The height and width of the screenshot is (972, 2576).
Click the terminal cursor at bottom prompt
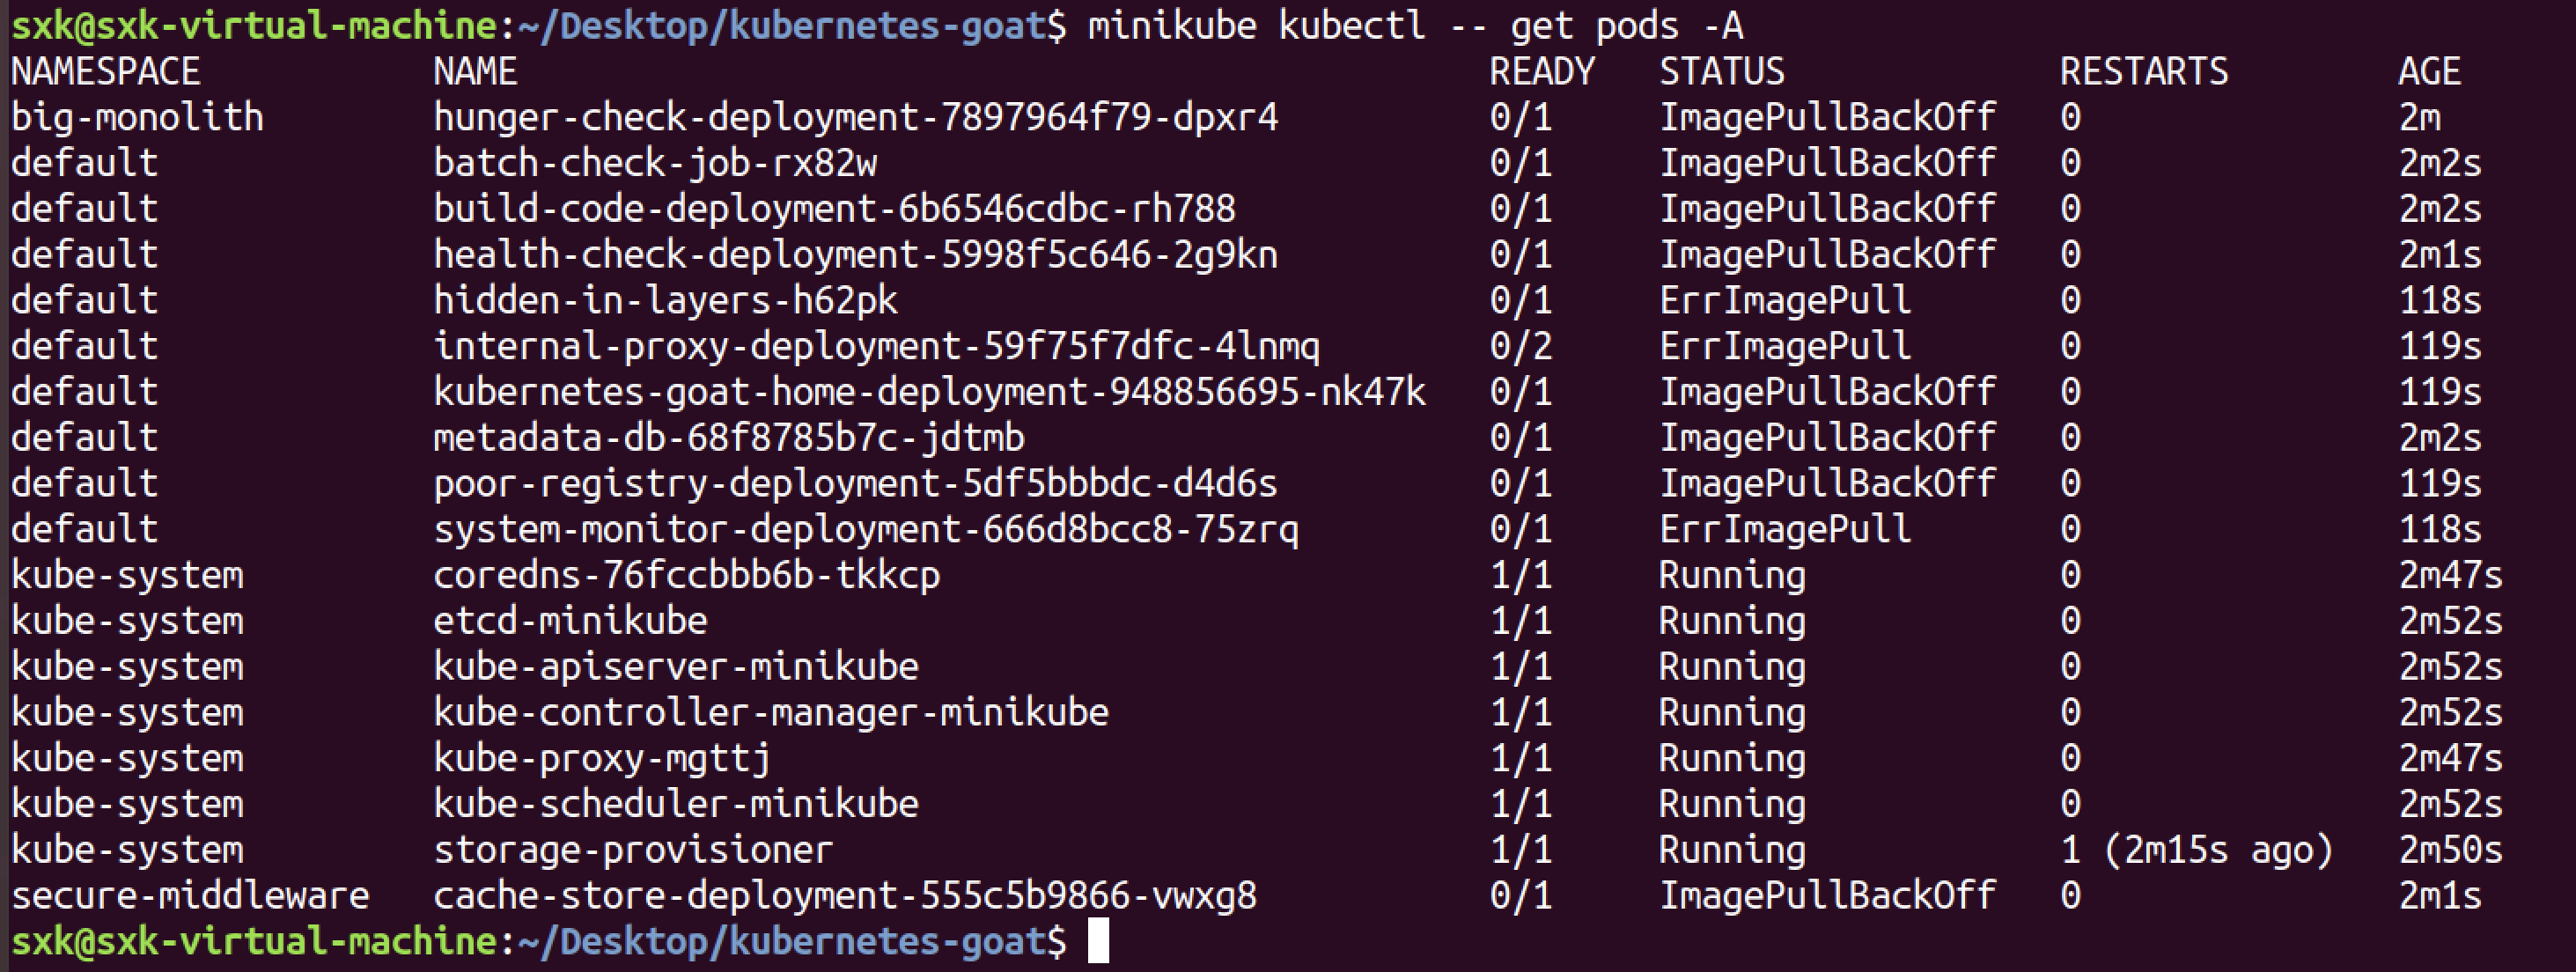(1098, 942)
